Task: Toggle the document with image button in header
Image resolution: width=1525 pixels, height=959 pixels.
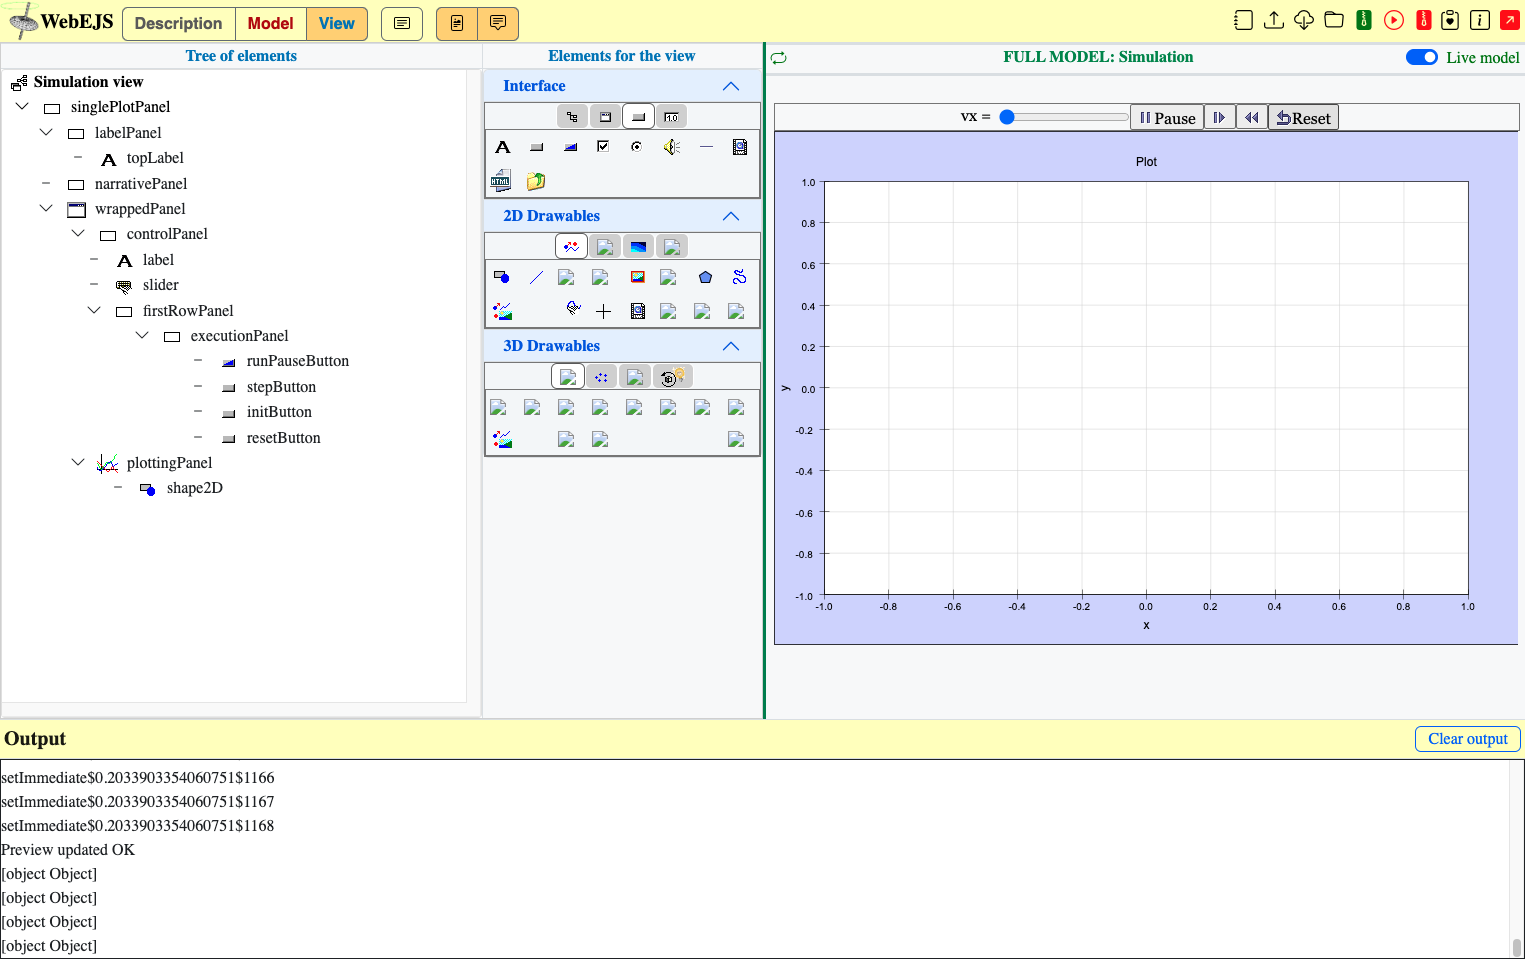Action: click(457, 23)
